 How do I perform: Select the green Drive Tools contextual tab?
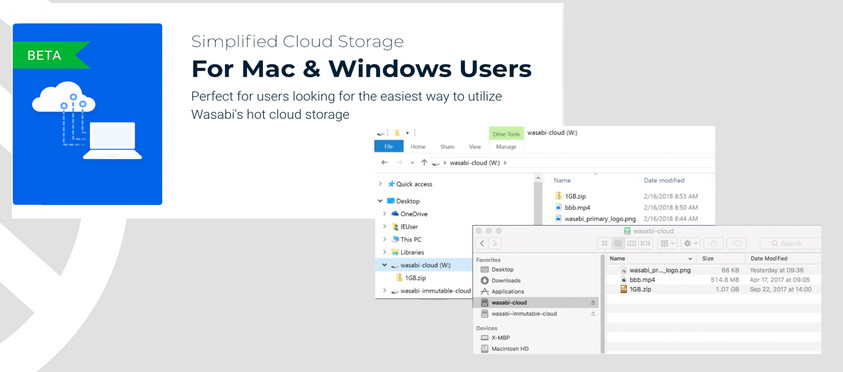506,133
